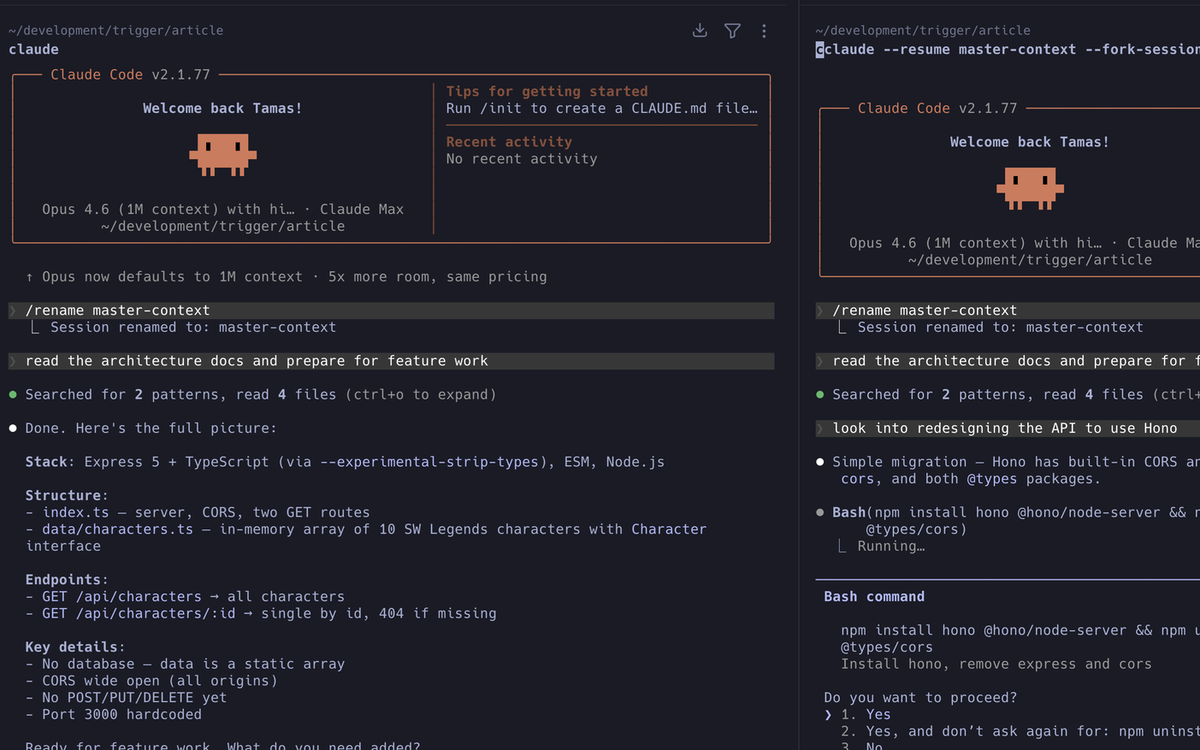Click 'GET /api/characters/:id → single by id' line
The width and height of the screenshot is (1200, 750).
(261, 614)
